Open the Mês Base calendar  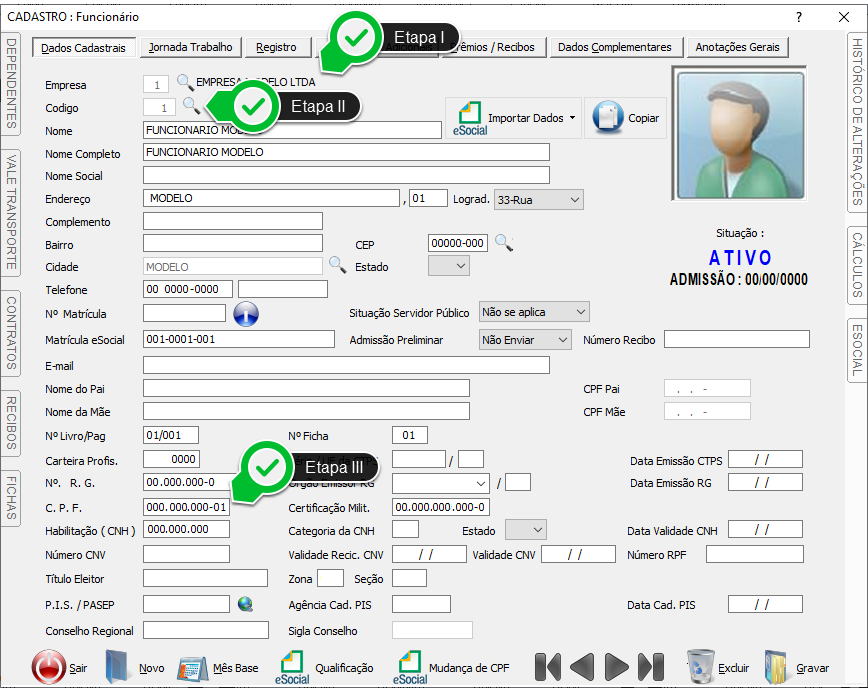192,667
